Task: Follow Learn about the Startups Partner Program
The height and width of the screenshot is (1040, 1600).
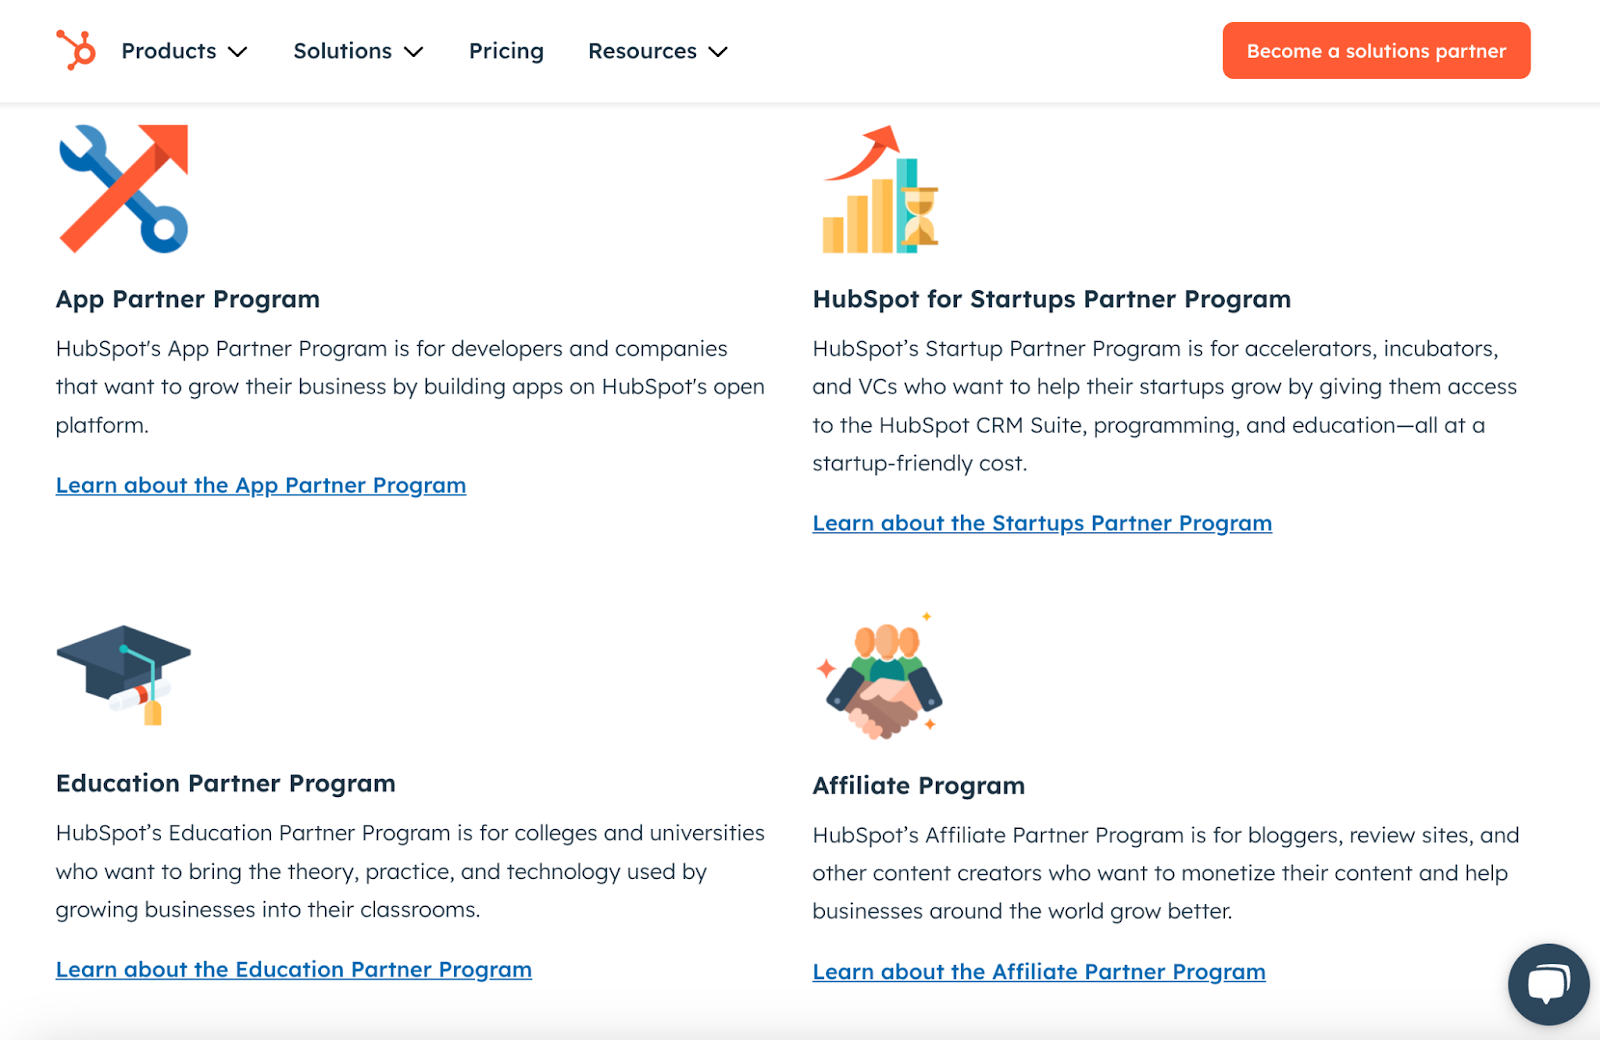Action: 1042,522
